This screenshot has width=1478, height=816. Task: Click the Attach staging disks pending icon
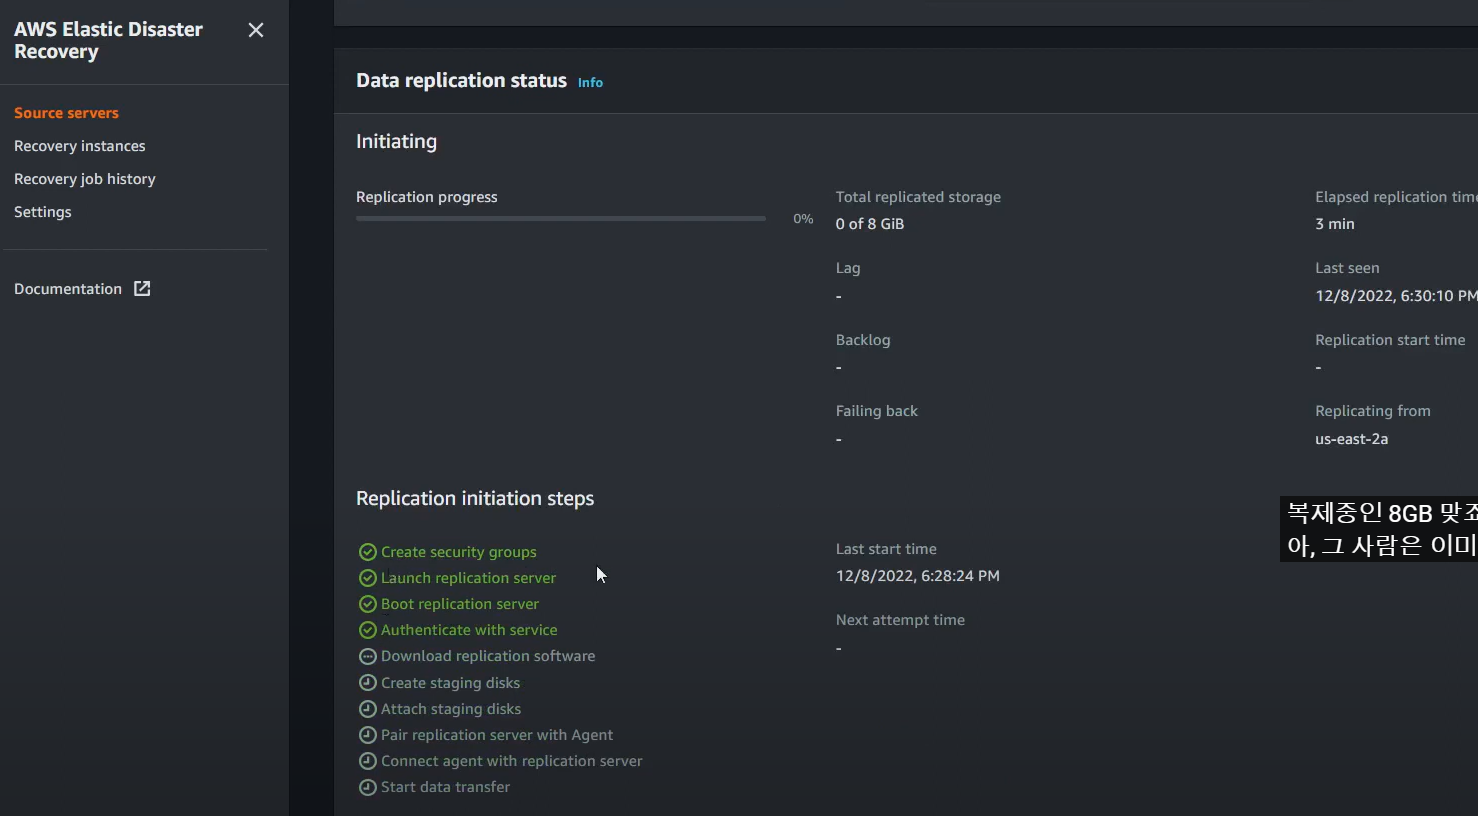(x=367, y=709)
